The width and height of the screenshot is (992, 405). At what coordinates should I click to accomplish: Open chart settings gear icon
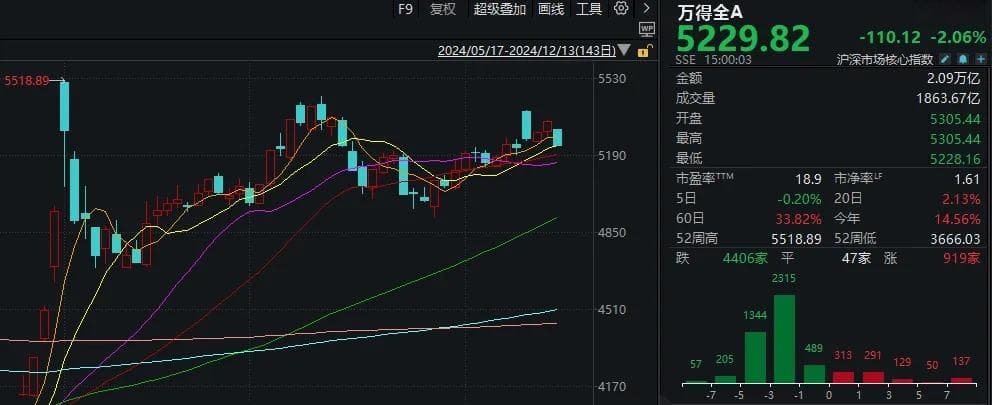(x=621, y=9)
